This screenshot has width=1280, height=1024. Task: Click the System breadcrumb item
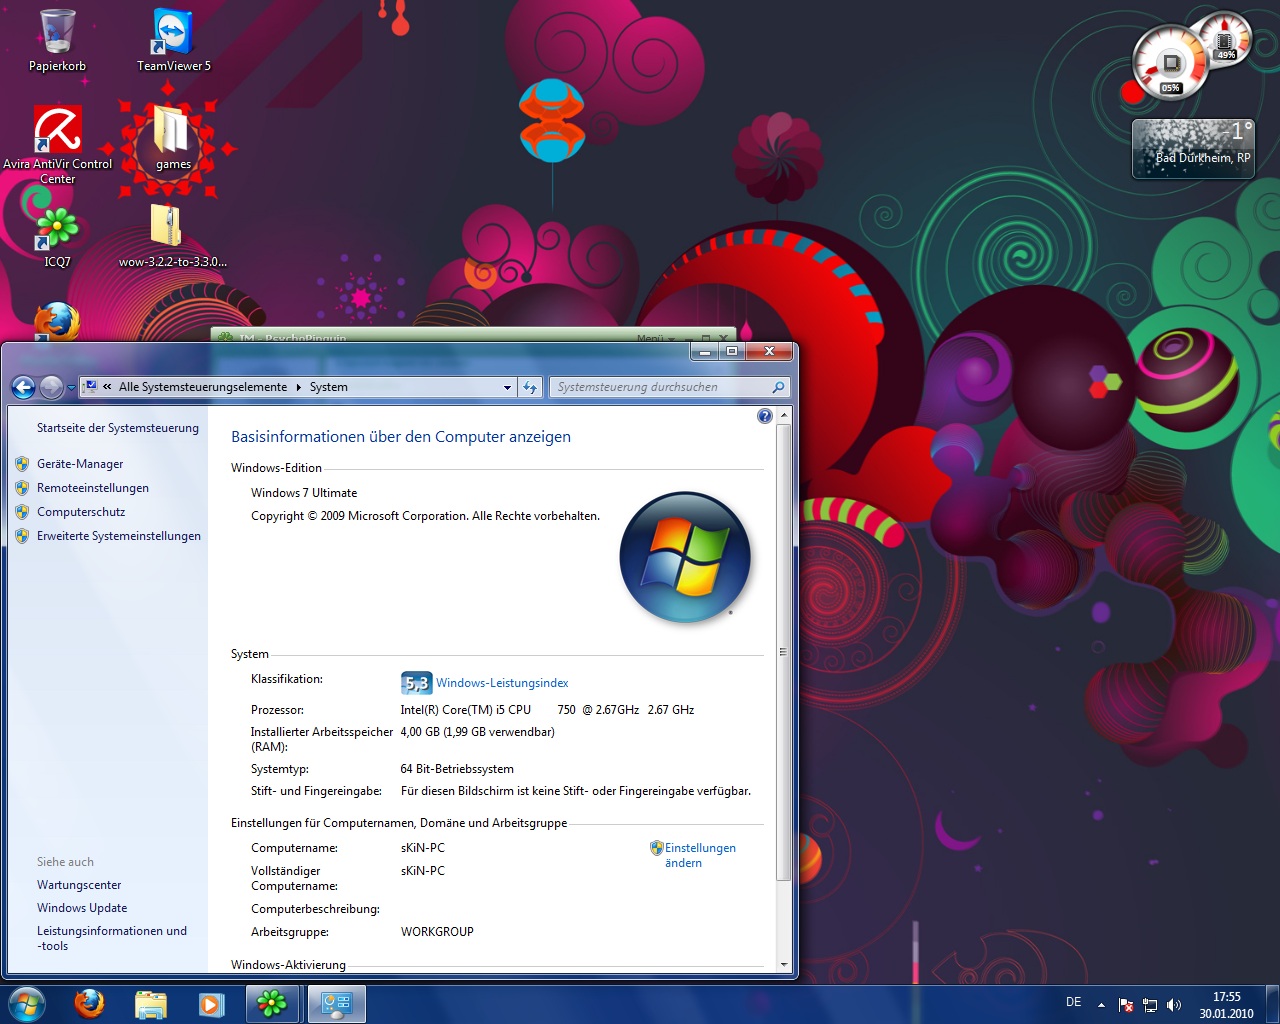(x=329, y=387)
